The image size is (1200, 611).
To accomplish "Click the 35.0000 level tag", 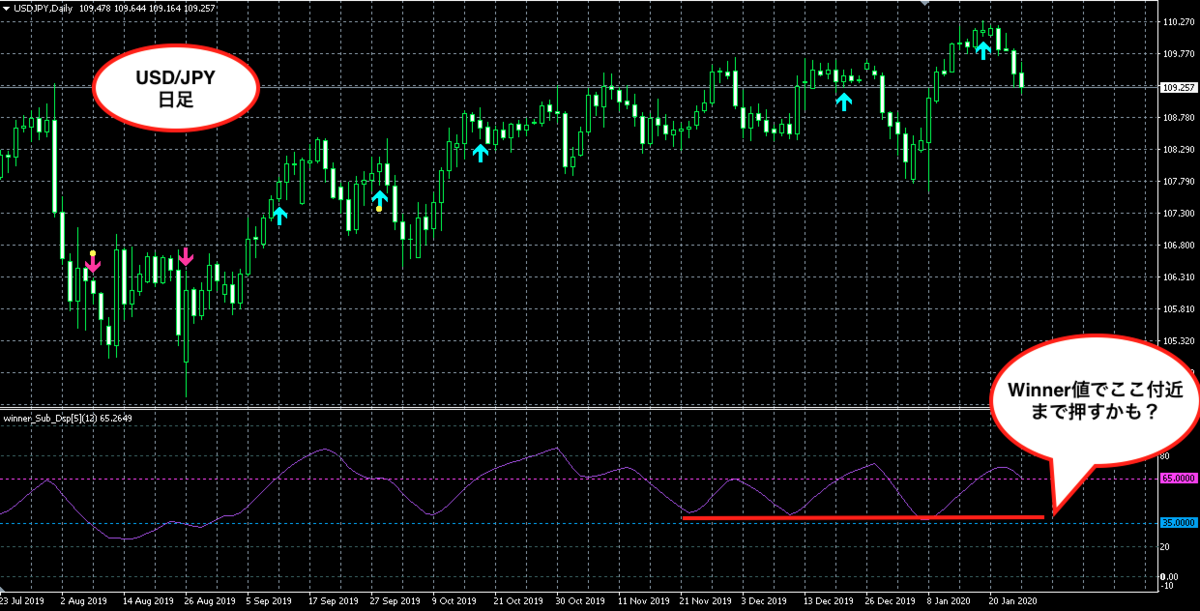I will (1178, 522).
